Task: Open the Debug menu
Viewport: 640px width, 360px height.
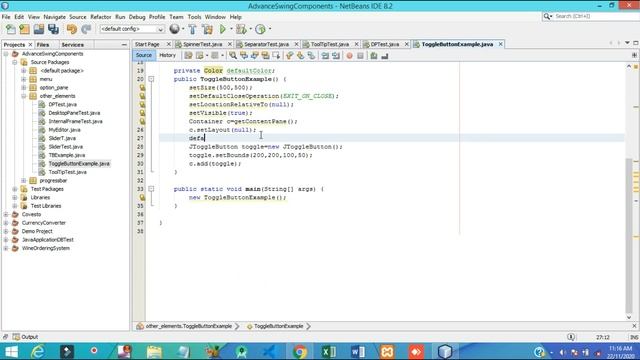Action: click(137, 17)
